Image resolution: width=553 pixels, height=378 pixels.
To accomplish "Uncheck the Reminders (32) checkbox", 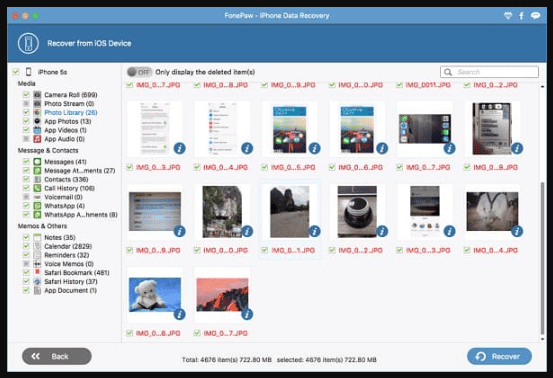I will click(26, 255).
